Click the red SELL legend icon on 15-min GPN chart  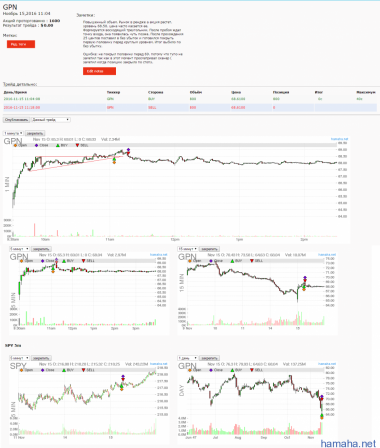pyautogui.click(x=252, y=261)
